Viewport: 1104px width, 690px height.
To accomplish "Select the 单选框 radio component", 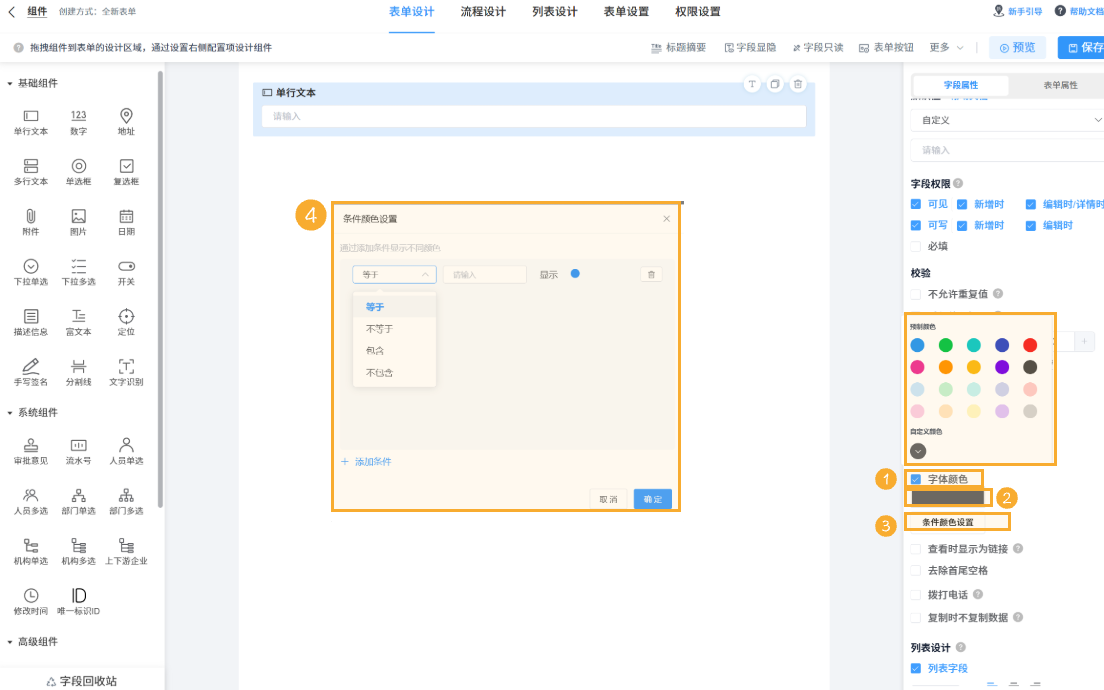I will [x=79, y=172].
